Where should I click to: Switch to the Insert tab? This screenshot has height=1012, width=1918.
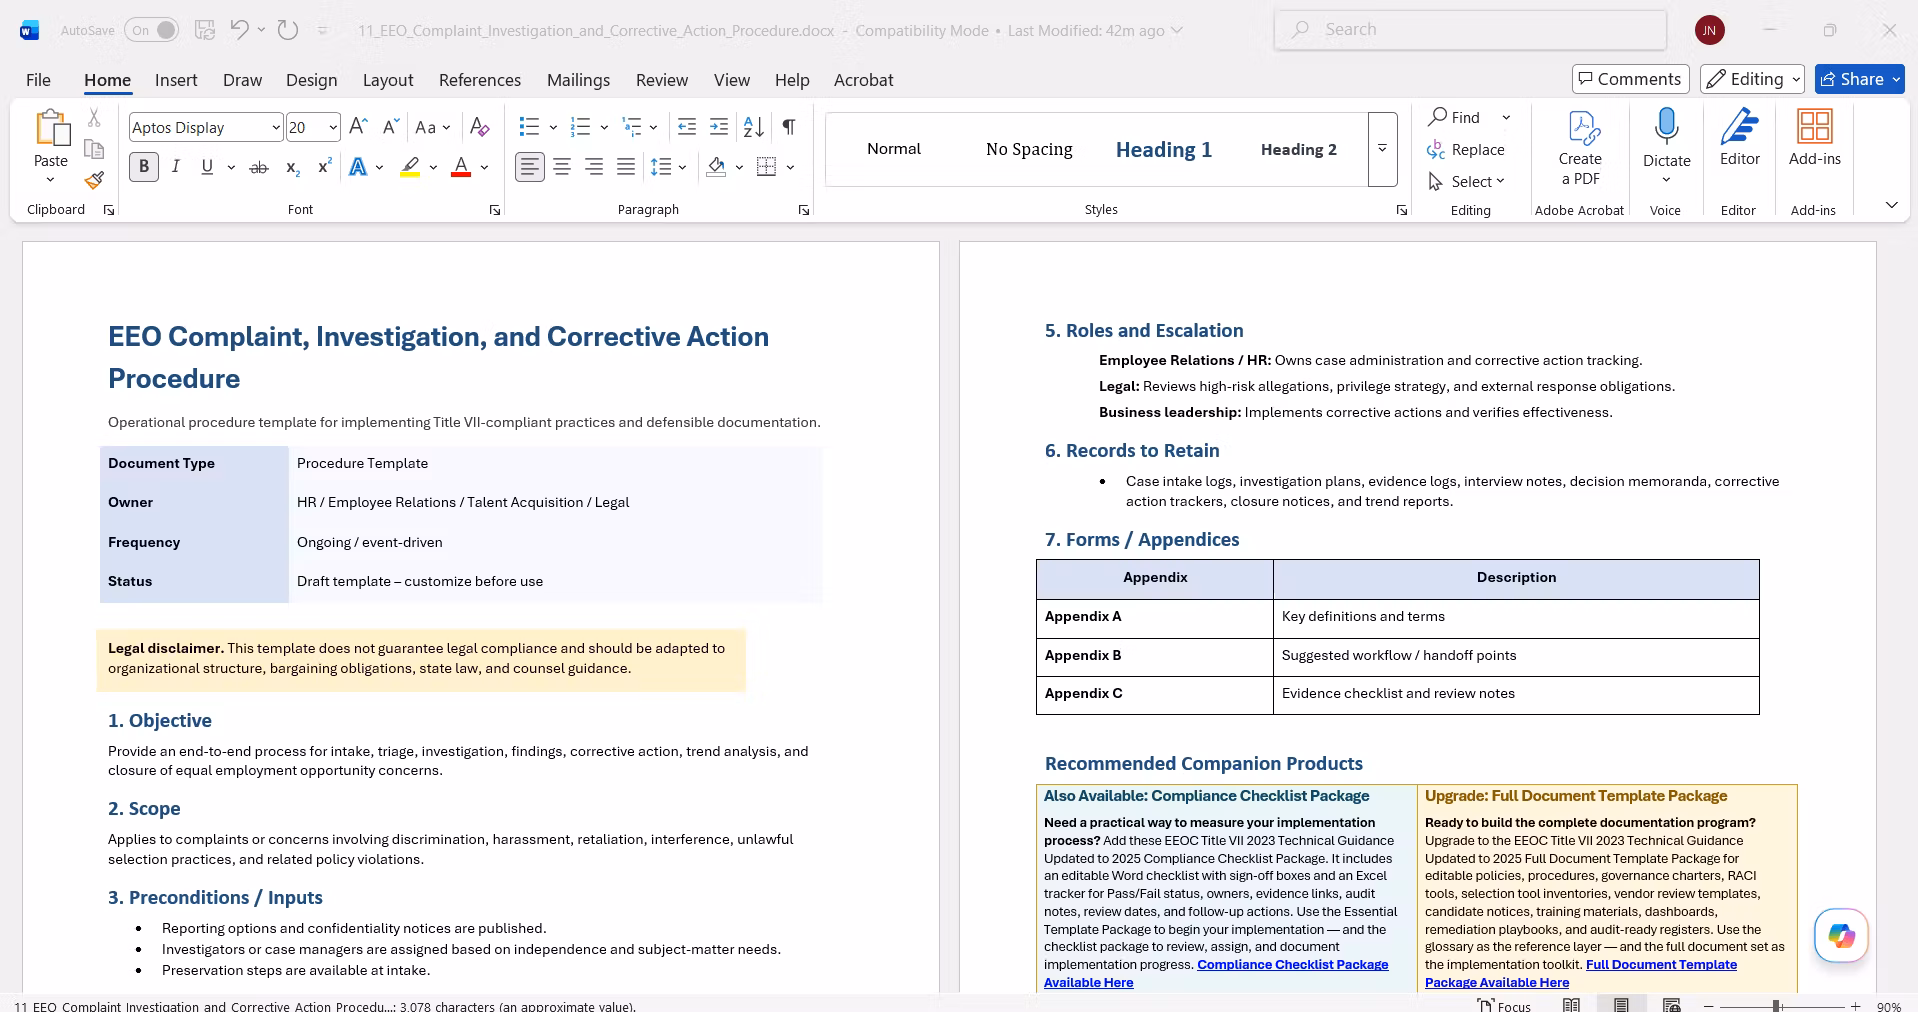click(x=176, y=80)
